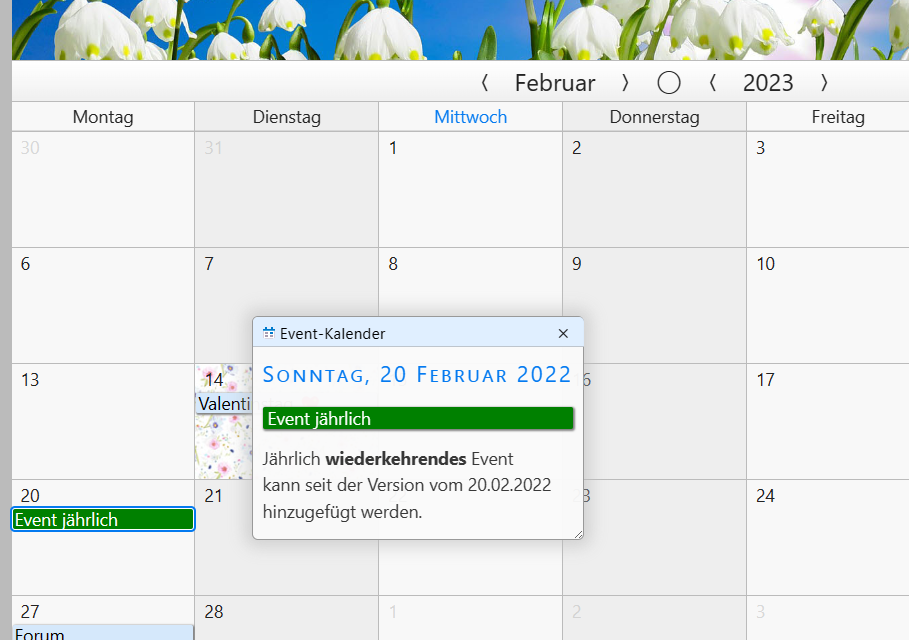Click the Februar month label
This screenshot has width=909, height=640.
pos(555,83)
